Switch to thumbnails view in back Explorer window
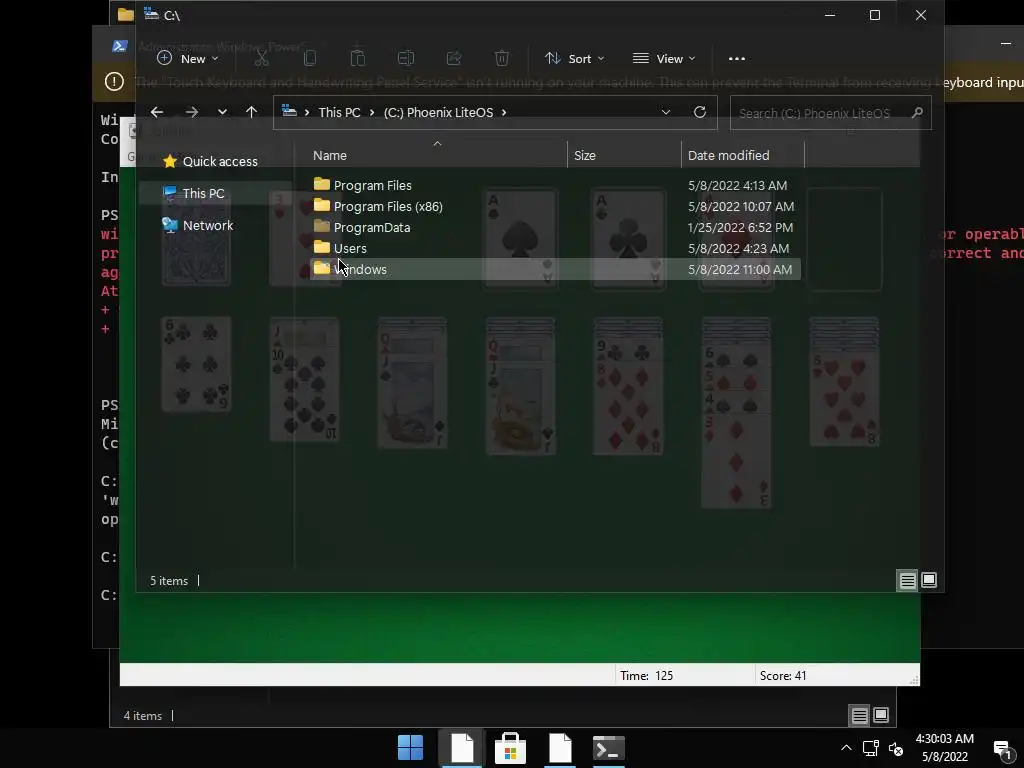 [x=881, y=715]
